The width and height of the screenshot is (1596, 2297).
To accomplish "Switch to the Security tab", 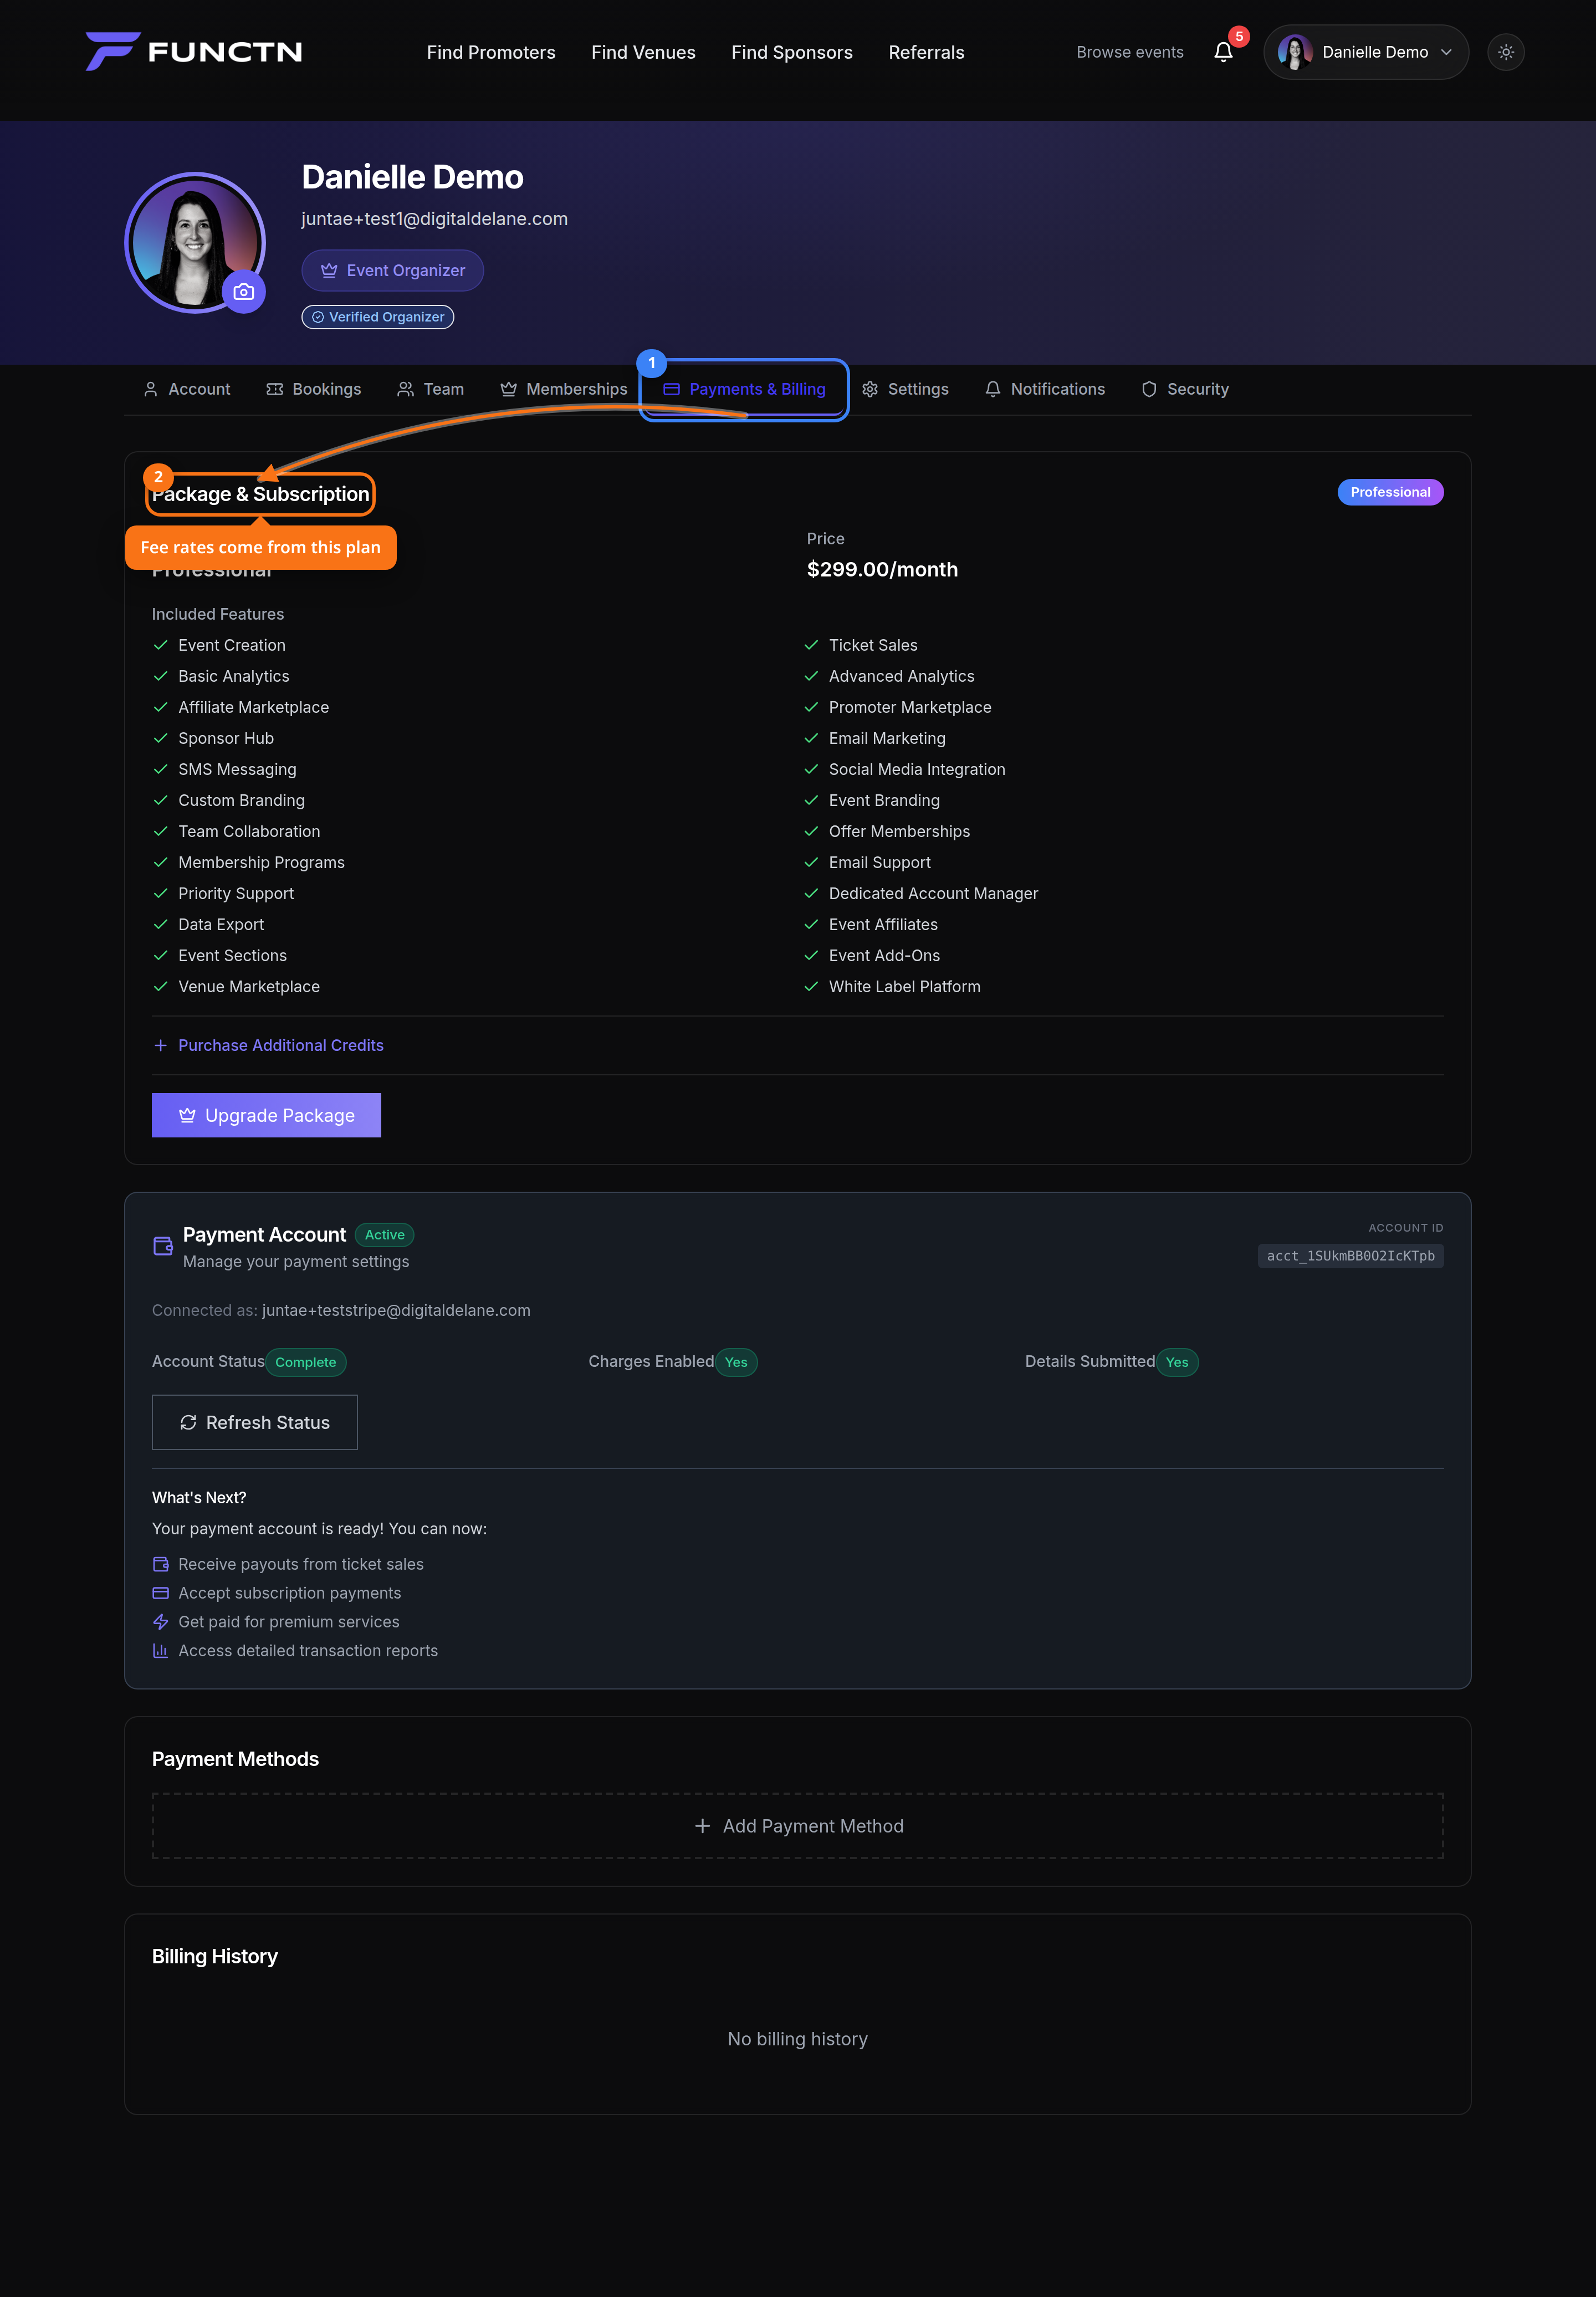I will (x=1185, y=389).
